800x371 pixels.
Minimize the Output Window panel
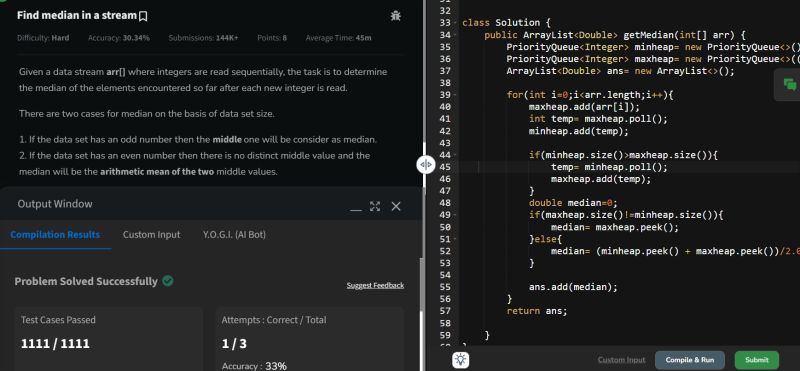(356, 207)
